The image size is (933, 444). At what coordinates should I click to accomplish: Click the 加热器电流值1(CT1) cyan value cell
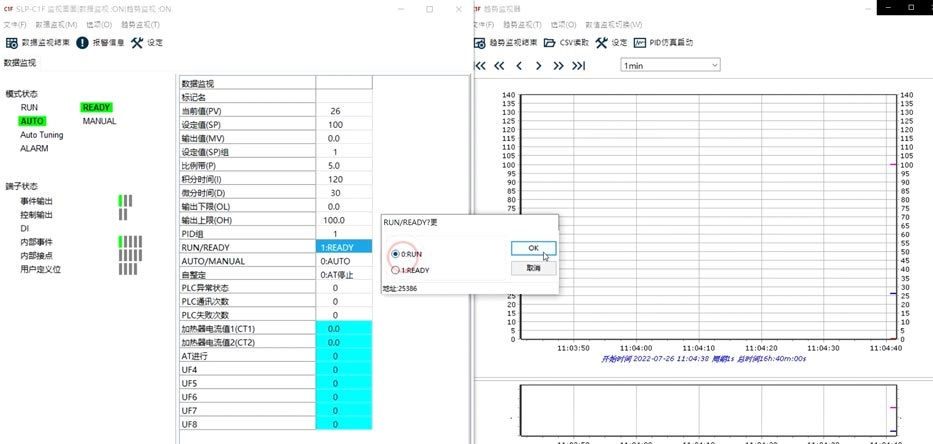344,328
